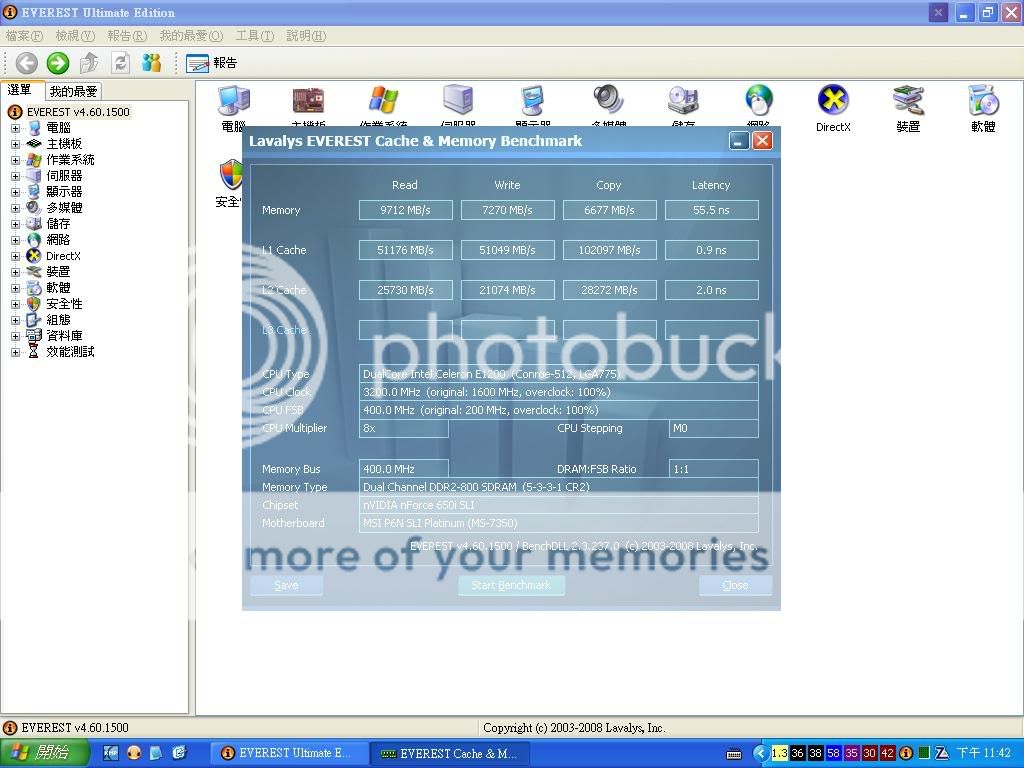The width and height of the screenshot is (1024, 768).
Task: Expand the 多媒體 tree node
Action: (x=16, y=208)
